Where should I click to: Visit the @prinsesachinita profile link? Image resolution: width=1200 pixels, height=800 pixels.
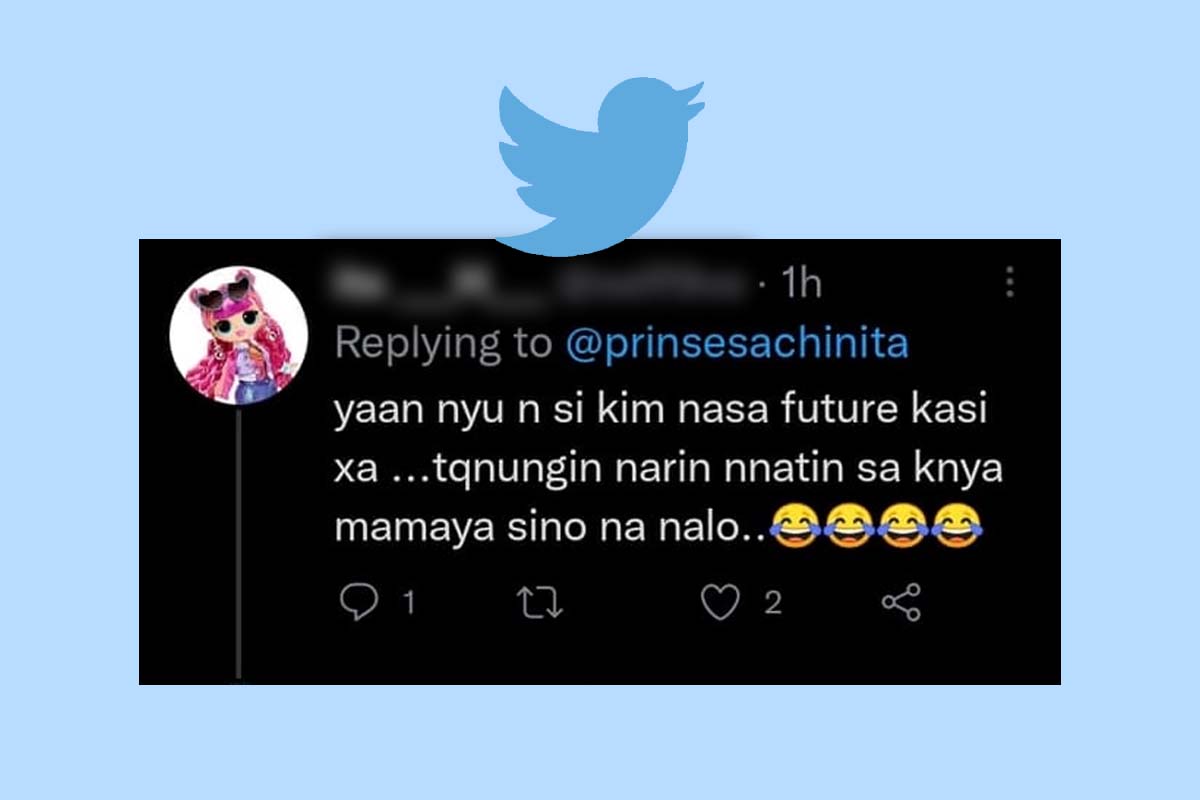736,344
